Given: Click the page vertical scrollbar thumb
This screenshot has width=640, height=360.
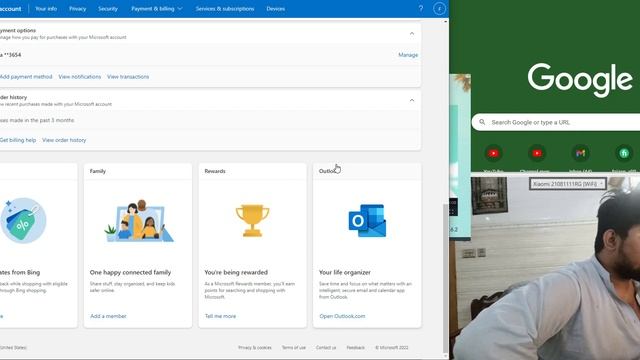Looking at the screenshot, I should (446, 279).
